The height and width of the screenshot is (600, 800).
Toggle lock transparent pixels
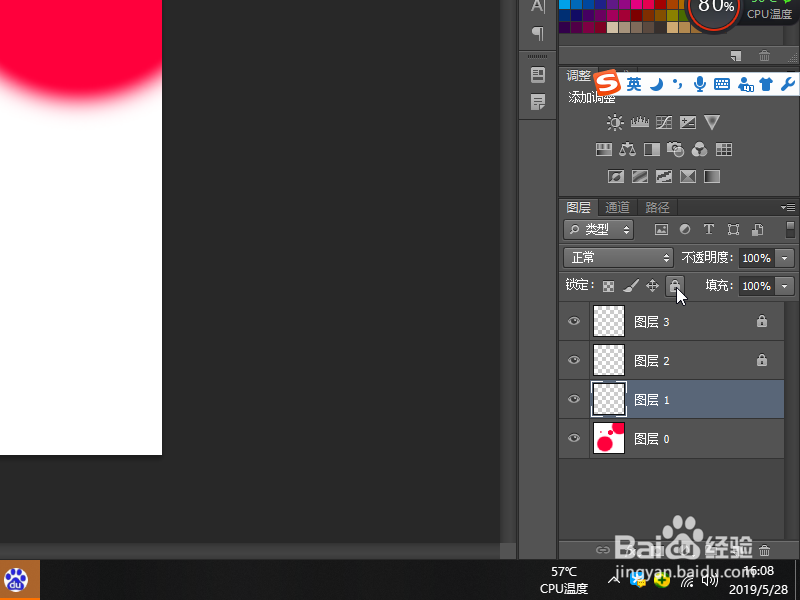coord(608,286)
